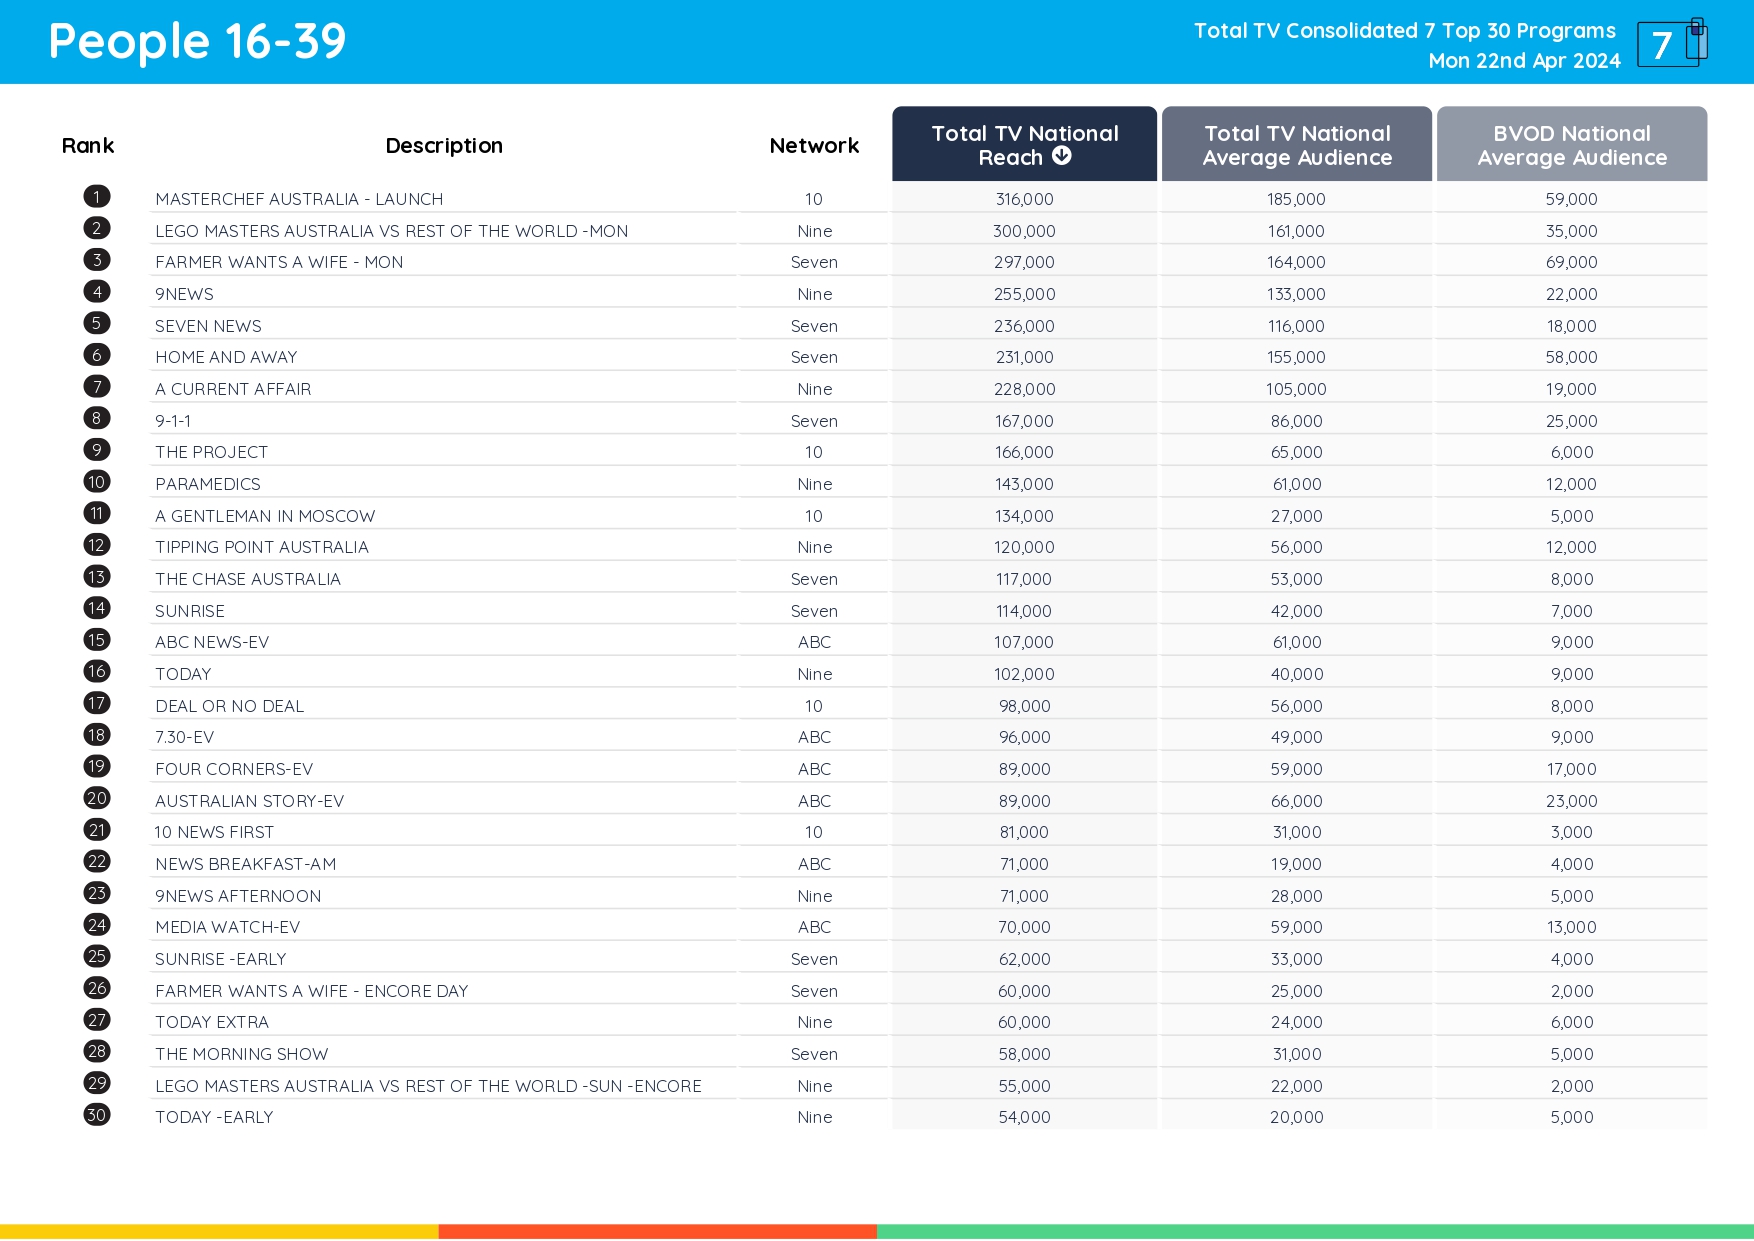This screenshot has height=1241, width=1754.
Task: Select the rank 10 circle badge
Action: tap(96, 481)
